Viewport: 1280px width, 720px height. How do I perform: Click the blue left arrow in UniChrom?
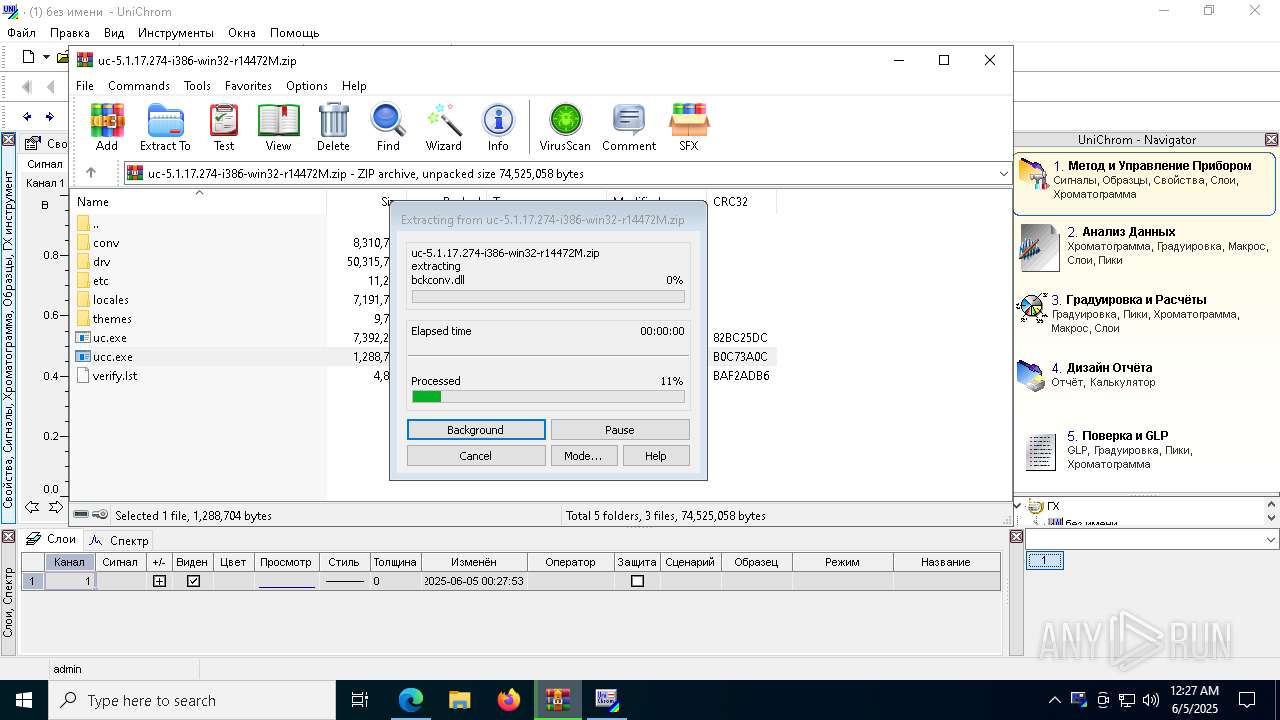(x=27, y=117)
